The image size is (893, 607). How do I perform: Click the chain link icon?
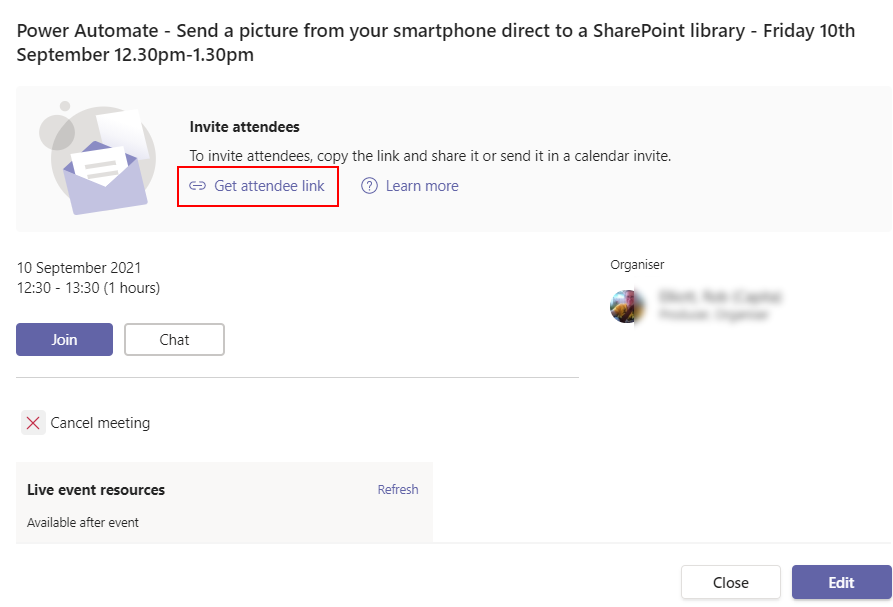[x=197, y=186]
